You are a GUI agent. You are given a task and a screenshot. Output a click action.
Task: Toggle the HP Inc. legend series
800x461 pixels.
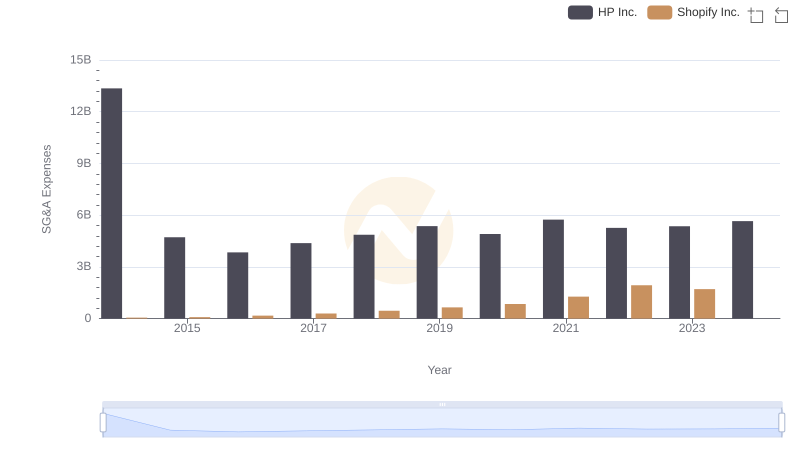point(603,12)
